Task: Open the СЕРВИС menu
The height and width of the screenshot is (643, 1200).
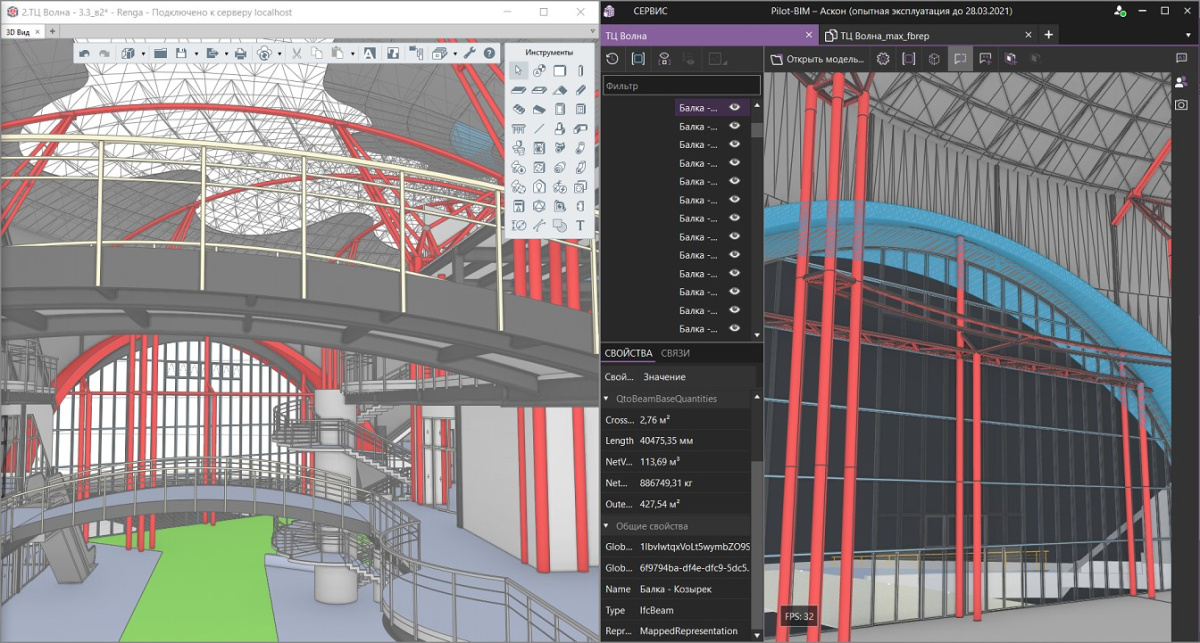Action: point(650,11)
